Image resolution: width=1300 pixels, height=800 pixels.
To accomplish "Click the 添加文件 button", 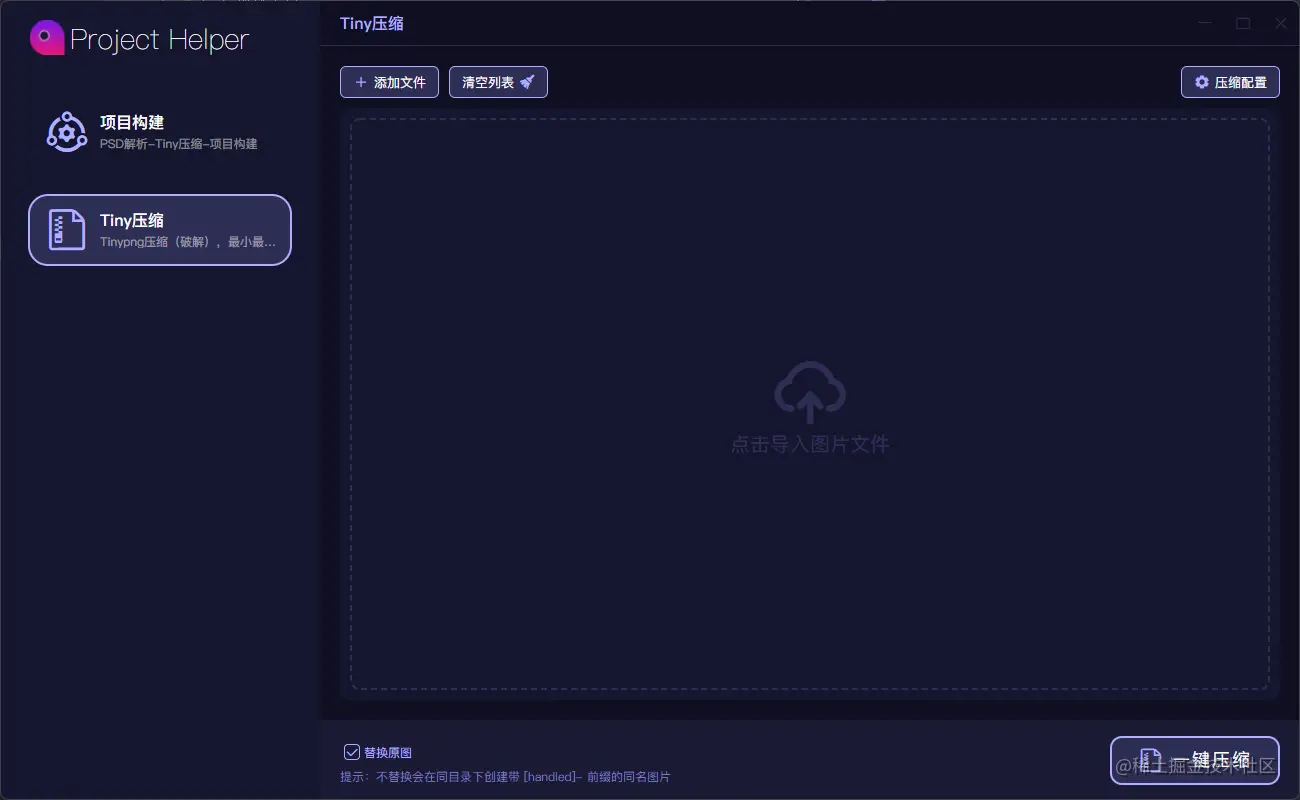I will coord(389,82).
